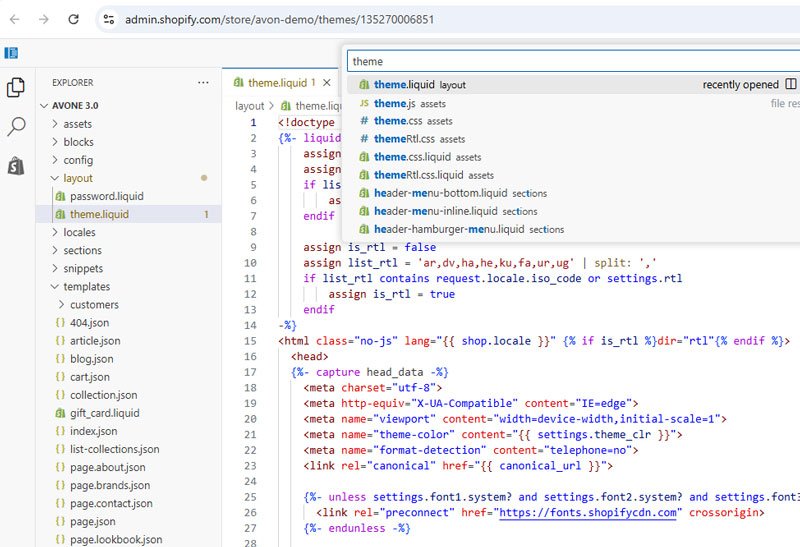Click the browser forward arrow

click(44, 19)
